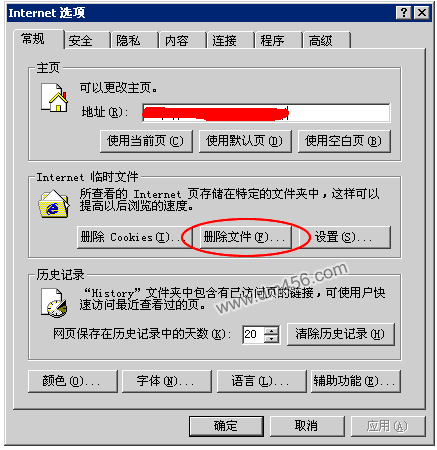Image resolution: width=437 pixels, height=450 pixels.
Task: Click the Internet temporary files folder icon
Action: 54,204
